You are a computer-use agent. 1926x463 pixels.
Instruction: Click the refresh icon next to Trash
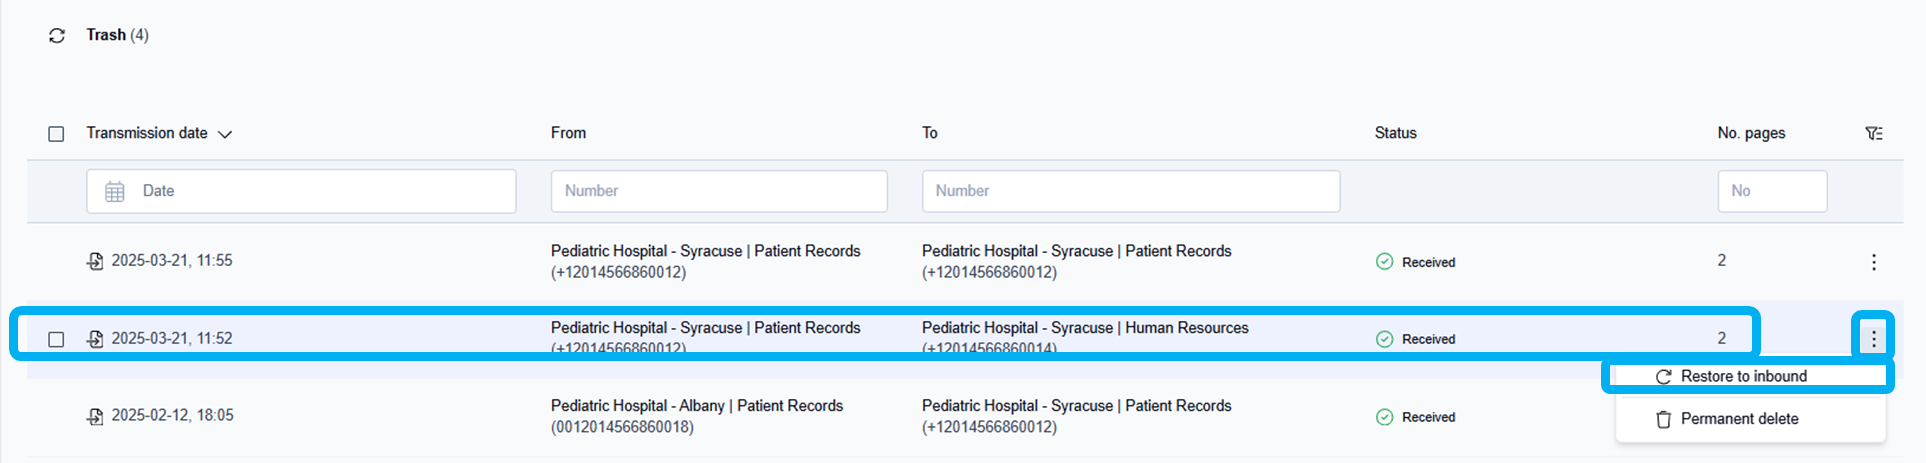tap(57, 36)
